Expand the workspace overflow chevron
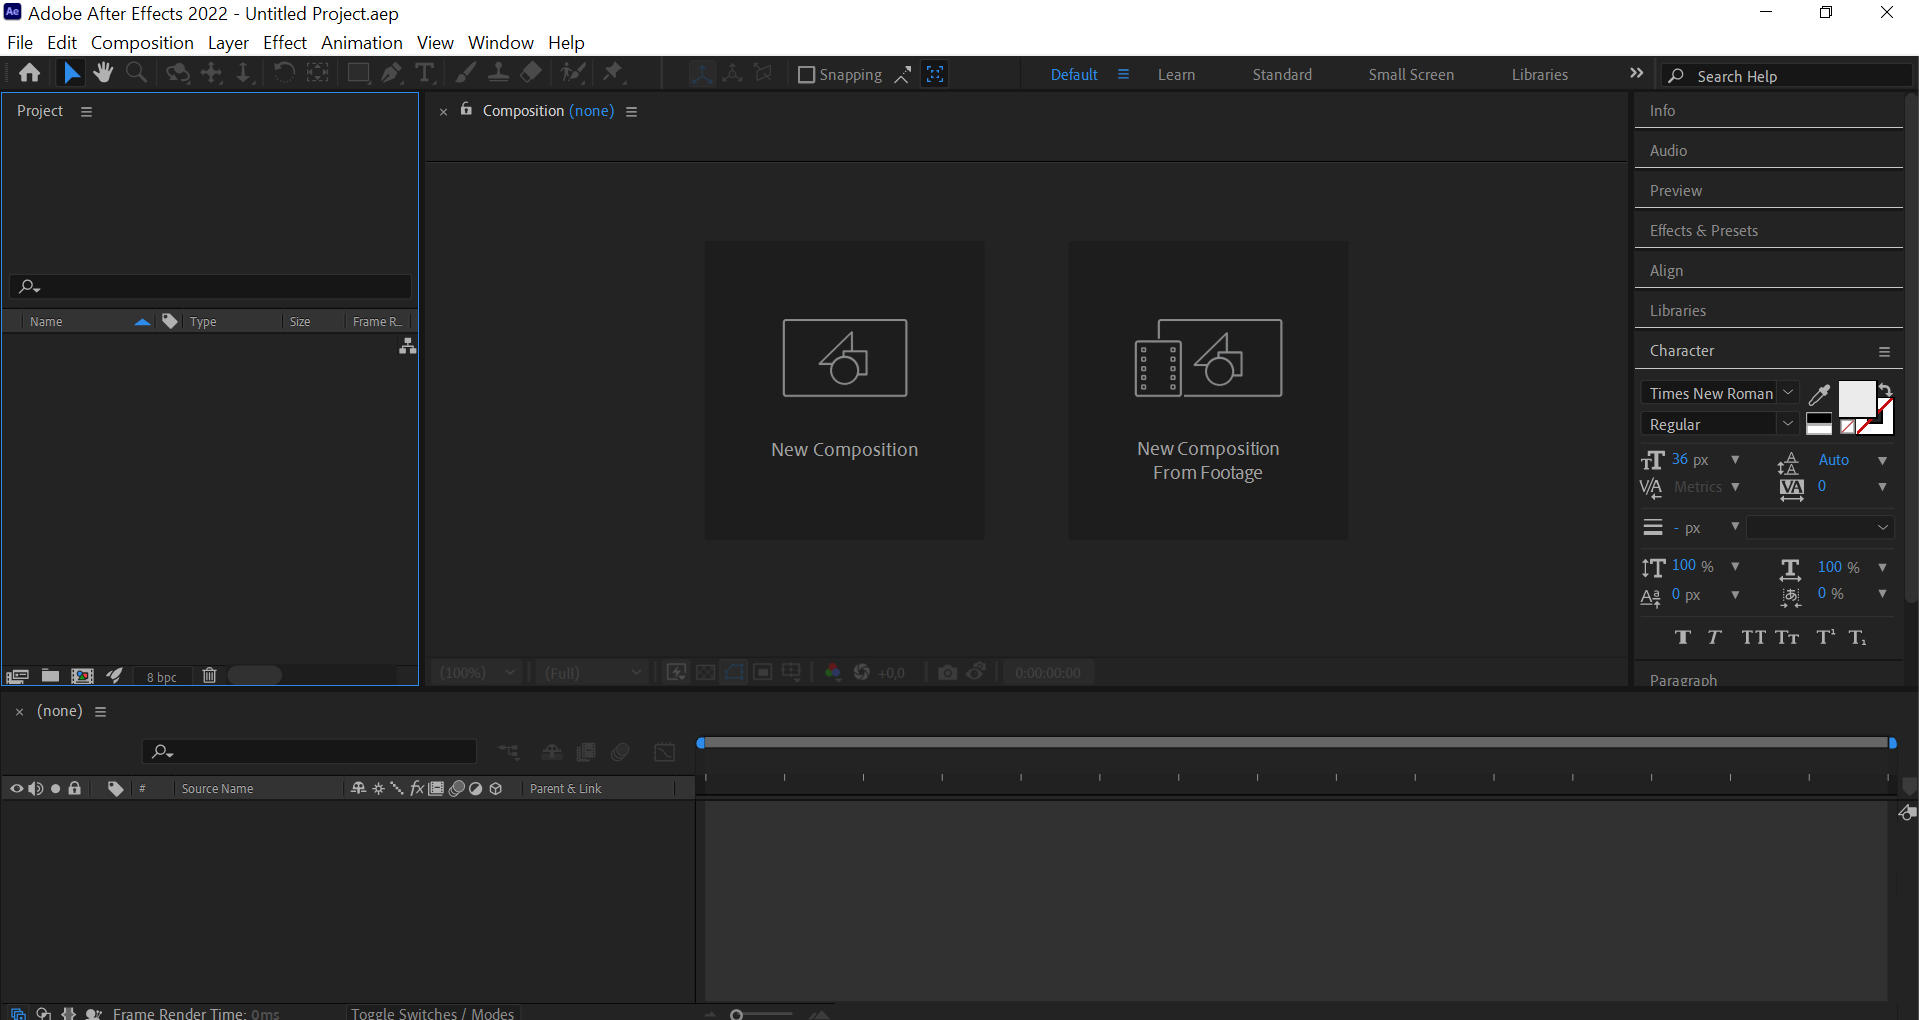 coord(1636,73)
